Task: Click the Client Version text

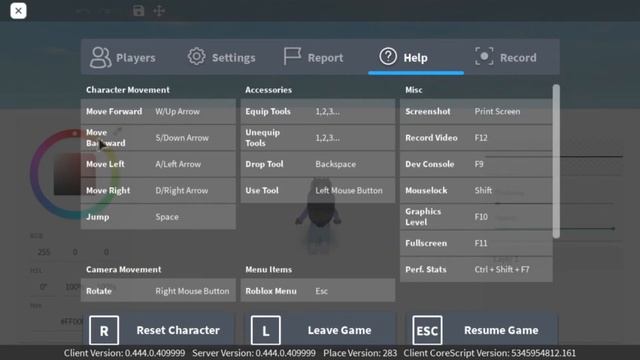Action: tap(124, 353)
